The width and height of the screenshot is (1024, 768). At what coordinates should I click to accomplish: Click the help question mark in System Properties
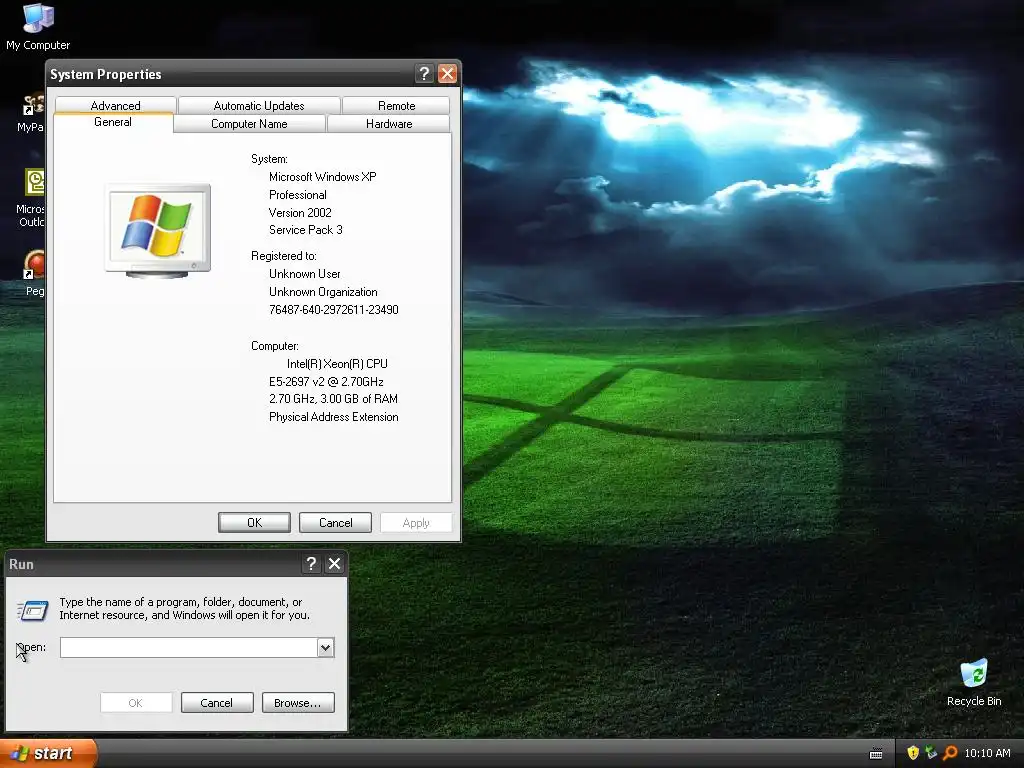[424, 74]
